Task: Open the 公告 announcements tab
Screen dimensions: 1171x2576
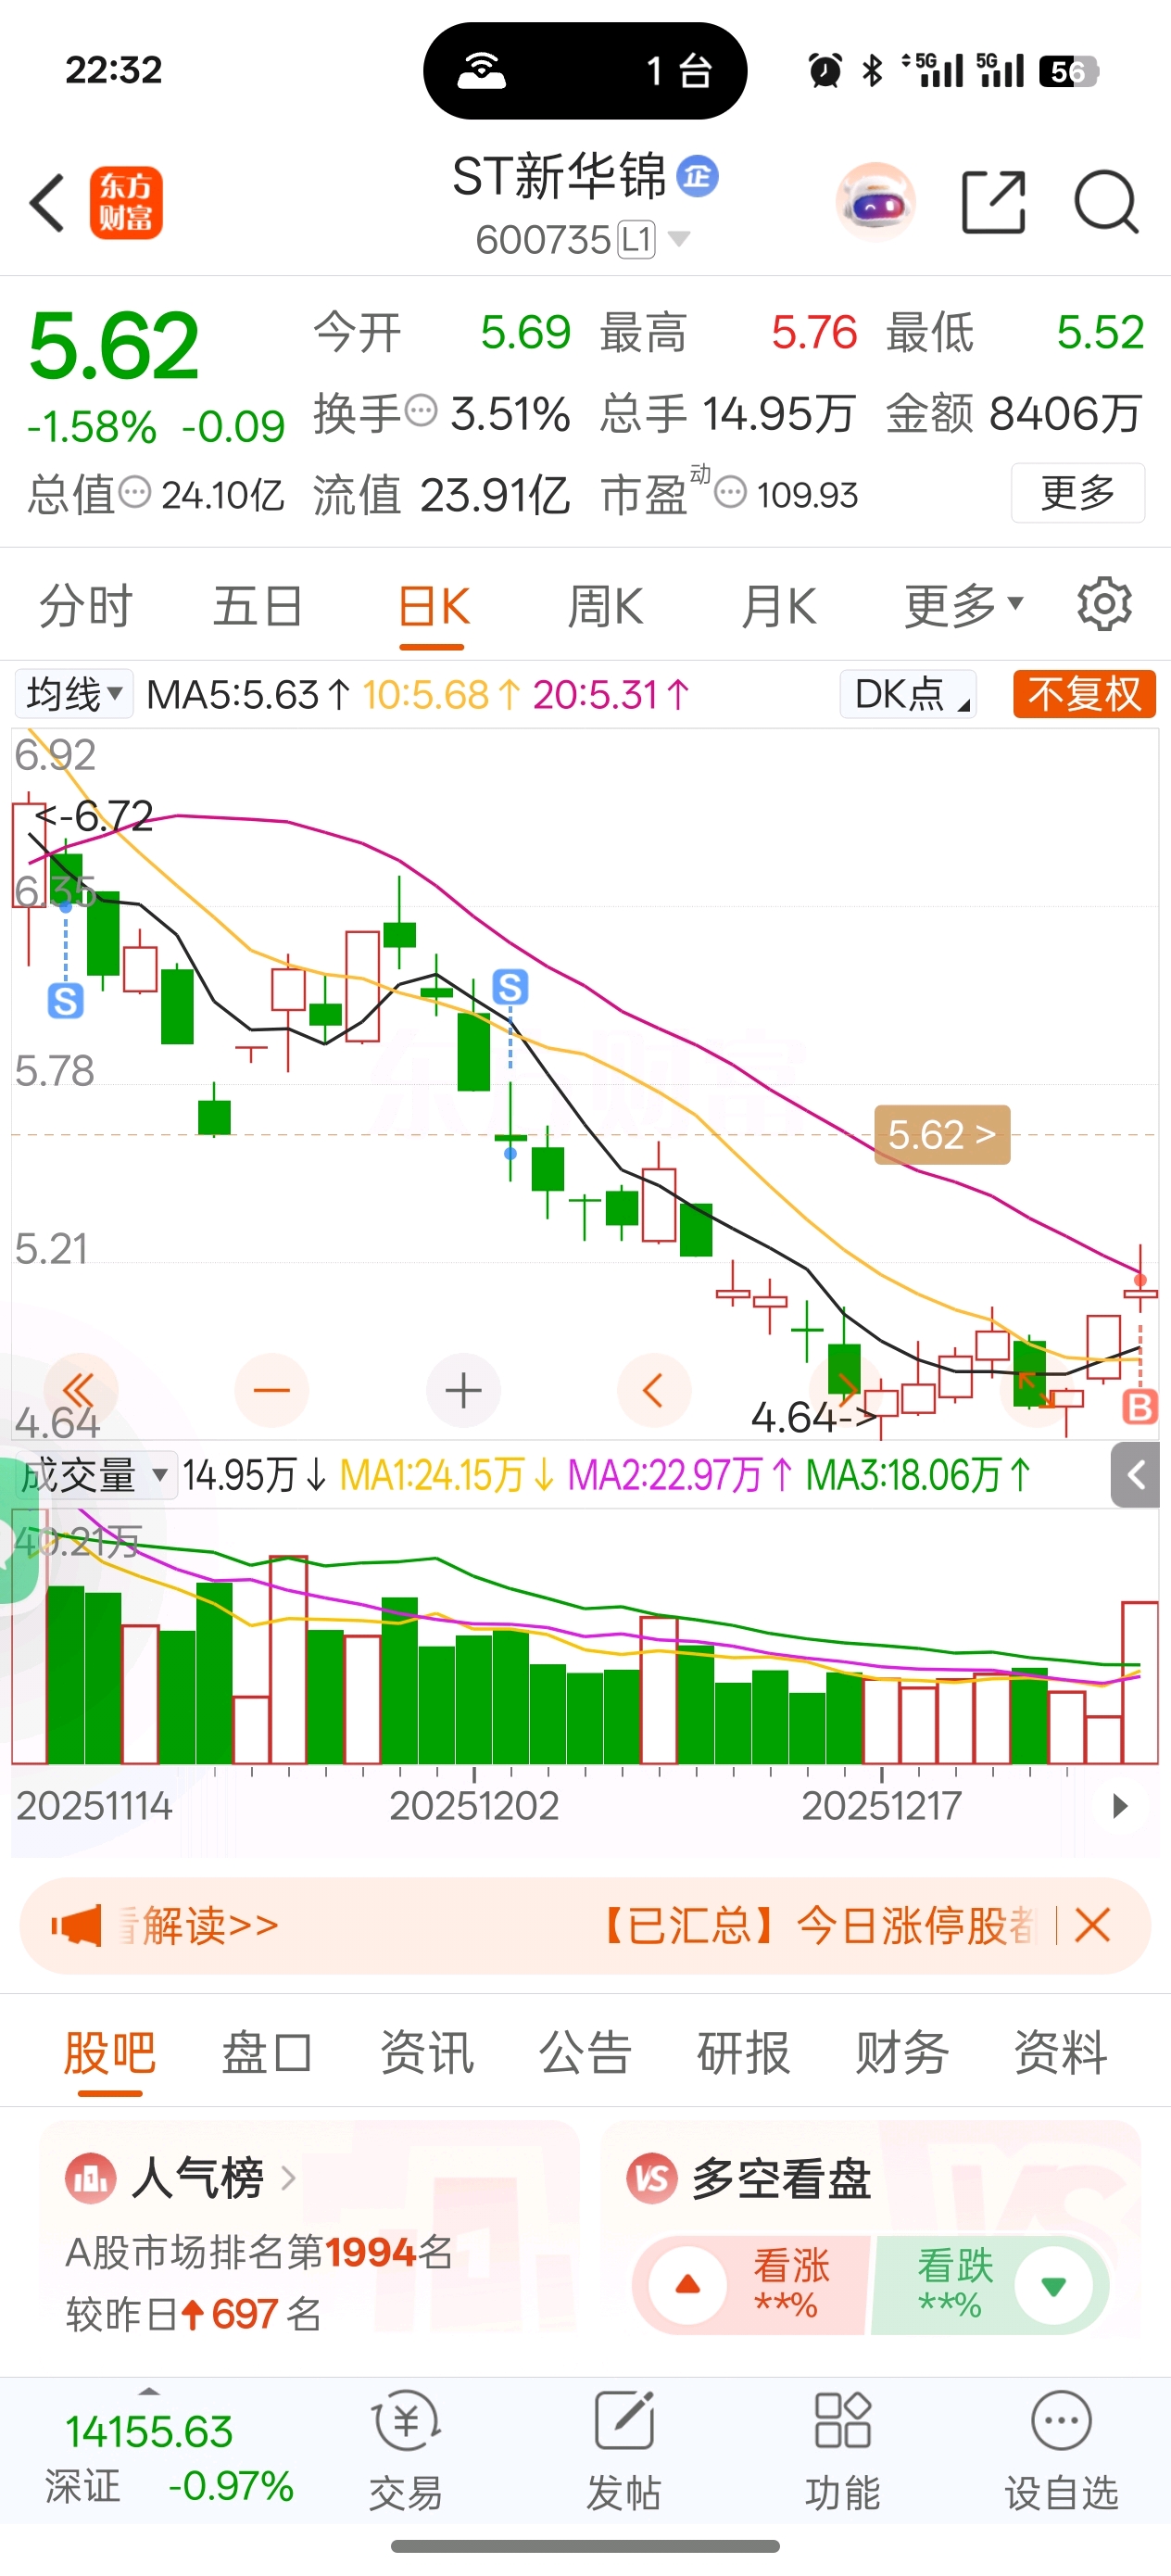Action: 585,2052
